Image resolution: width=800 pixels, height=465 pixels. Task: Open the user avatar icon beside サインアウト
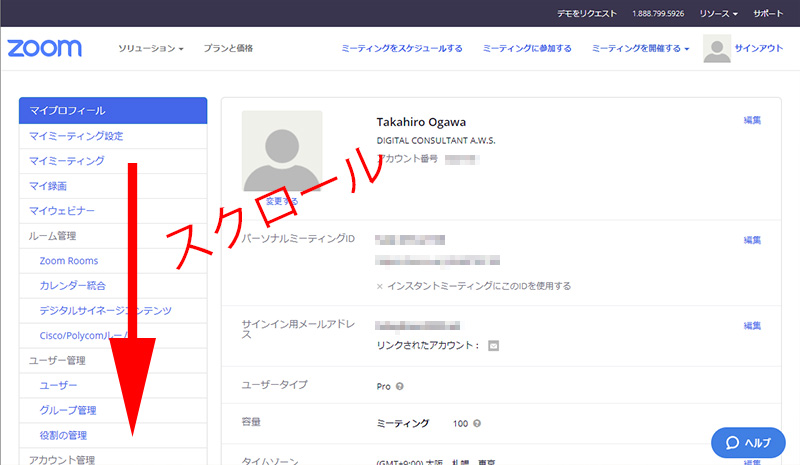tap(717, 49)
